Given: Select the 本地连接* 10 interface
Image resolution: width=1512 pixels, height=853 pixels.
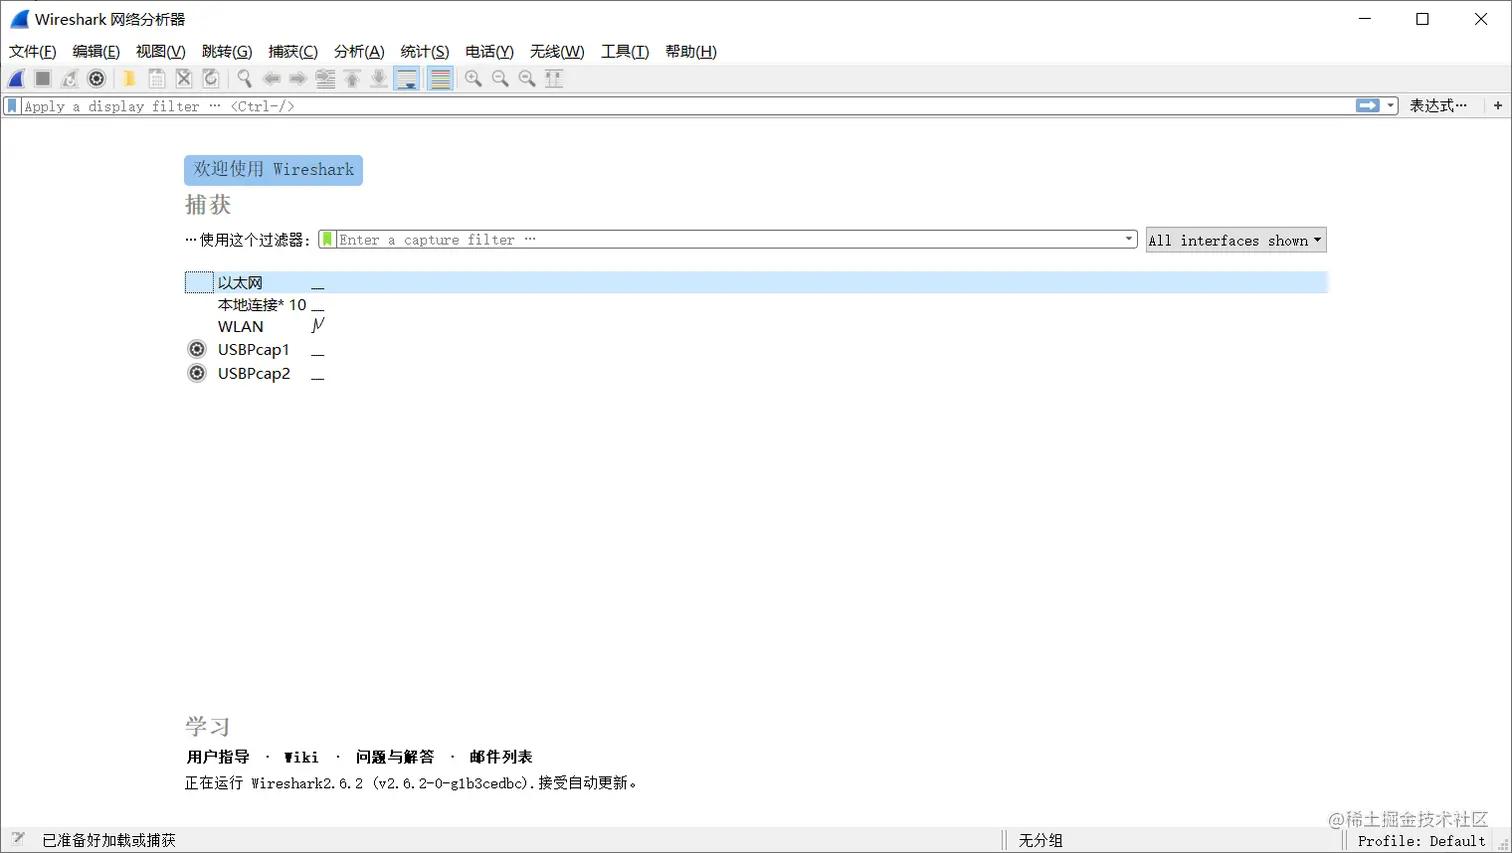Looking at the screenshot, I should [262, 305].
